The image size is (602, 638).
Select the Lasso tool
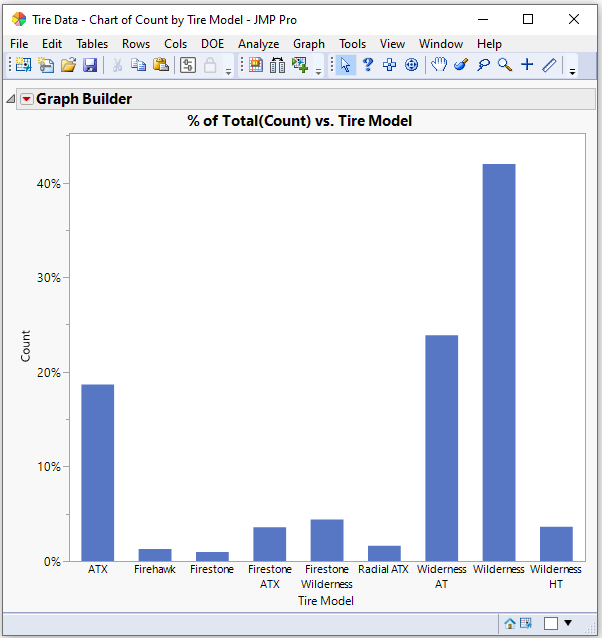tap(482, 65)
